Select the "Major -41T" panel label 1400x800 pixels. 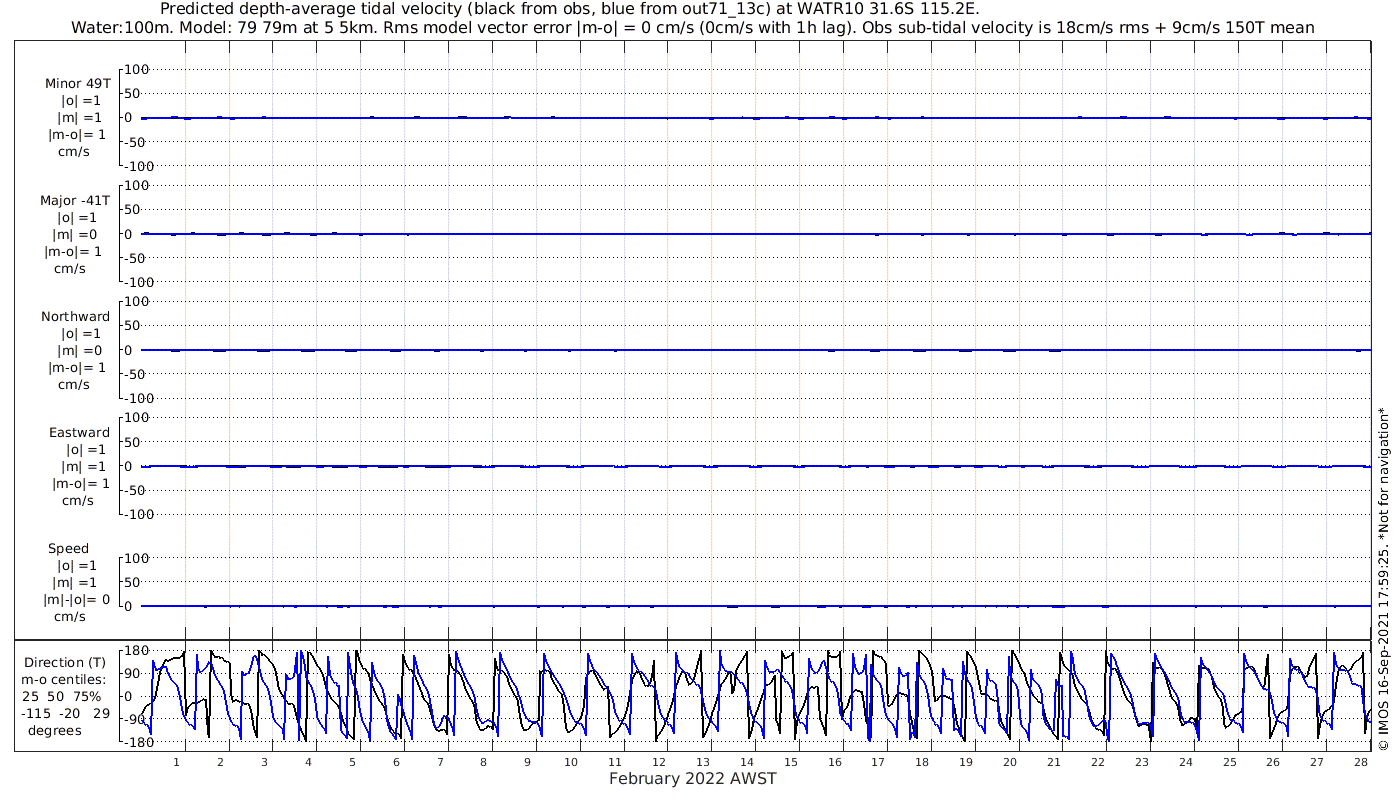point(76,200)
